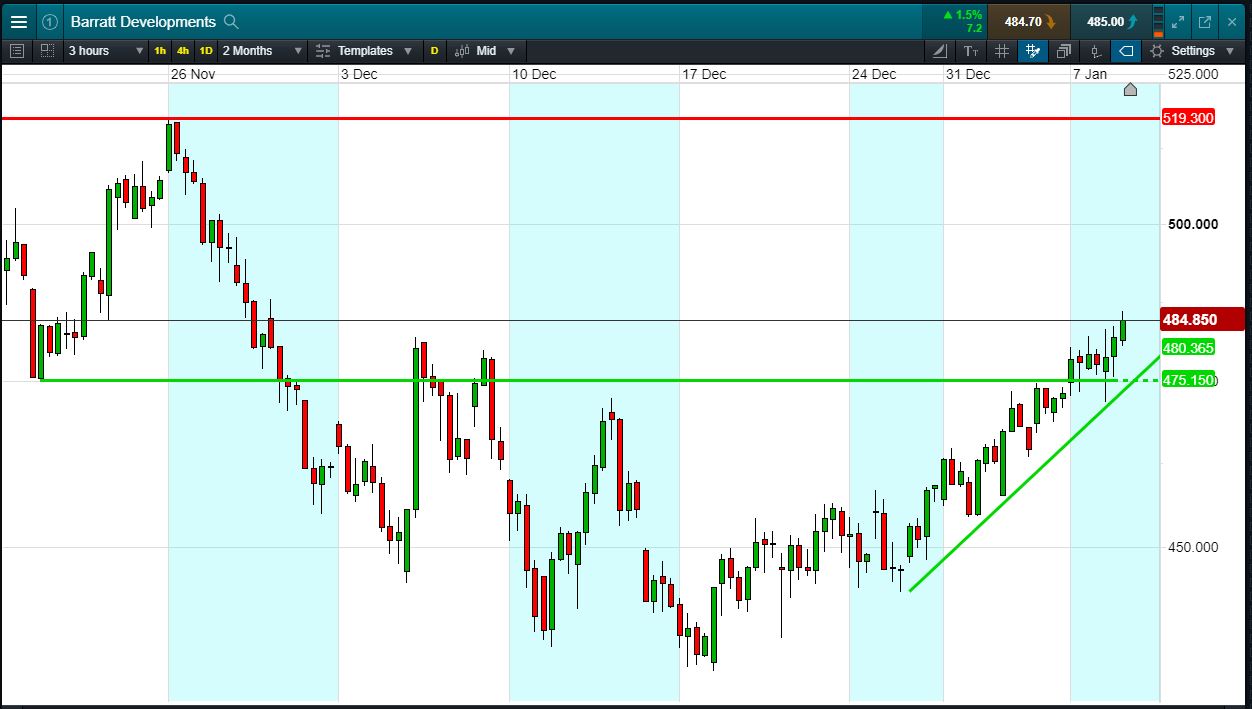The height and width of the screenshot is (709, 1252).
Task: Select the drawing tools triangle icon
Action: [940, 50]
